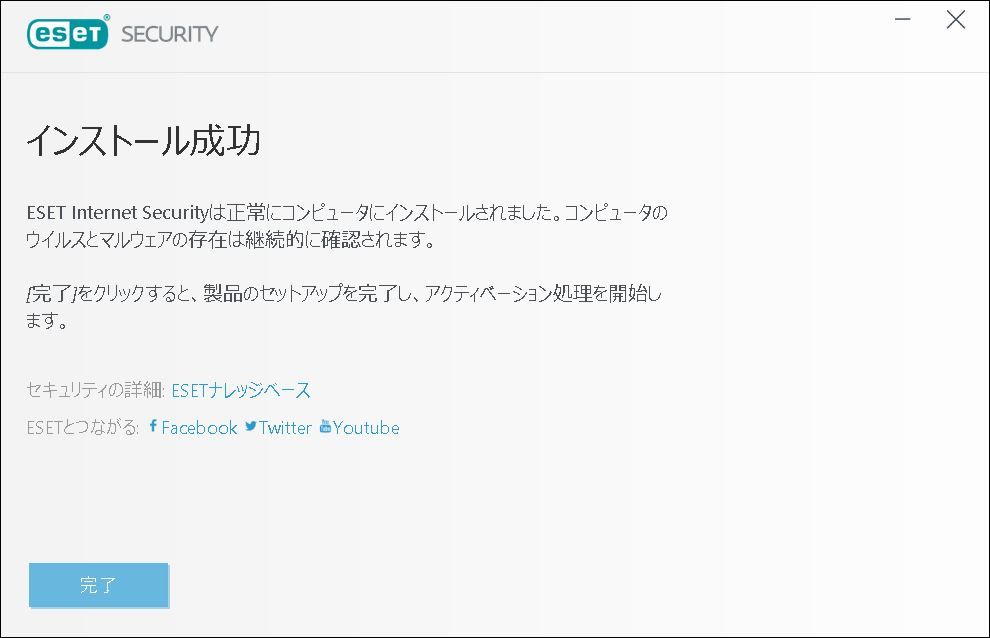Click the paragraph starting ESET Internet Security

[x=347, y=226]
